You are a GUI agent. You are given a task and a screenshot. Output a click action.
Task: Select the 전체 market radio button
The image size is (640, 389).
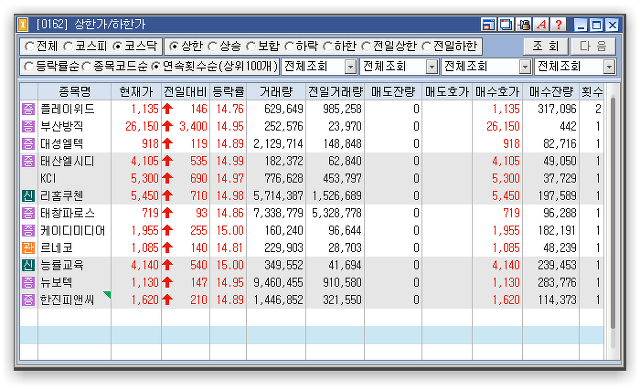29,46
